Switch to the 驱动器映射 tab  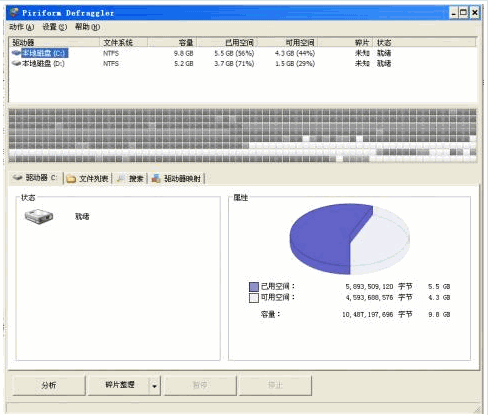click(x=176, y=179)
